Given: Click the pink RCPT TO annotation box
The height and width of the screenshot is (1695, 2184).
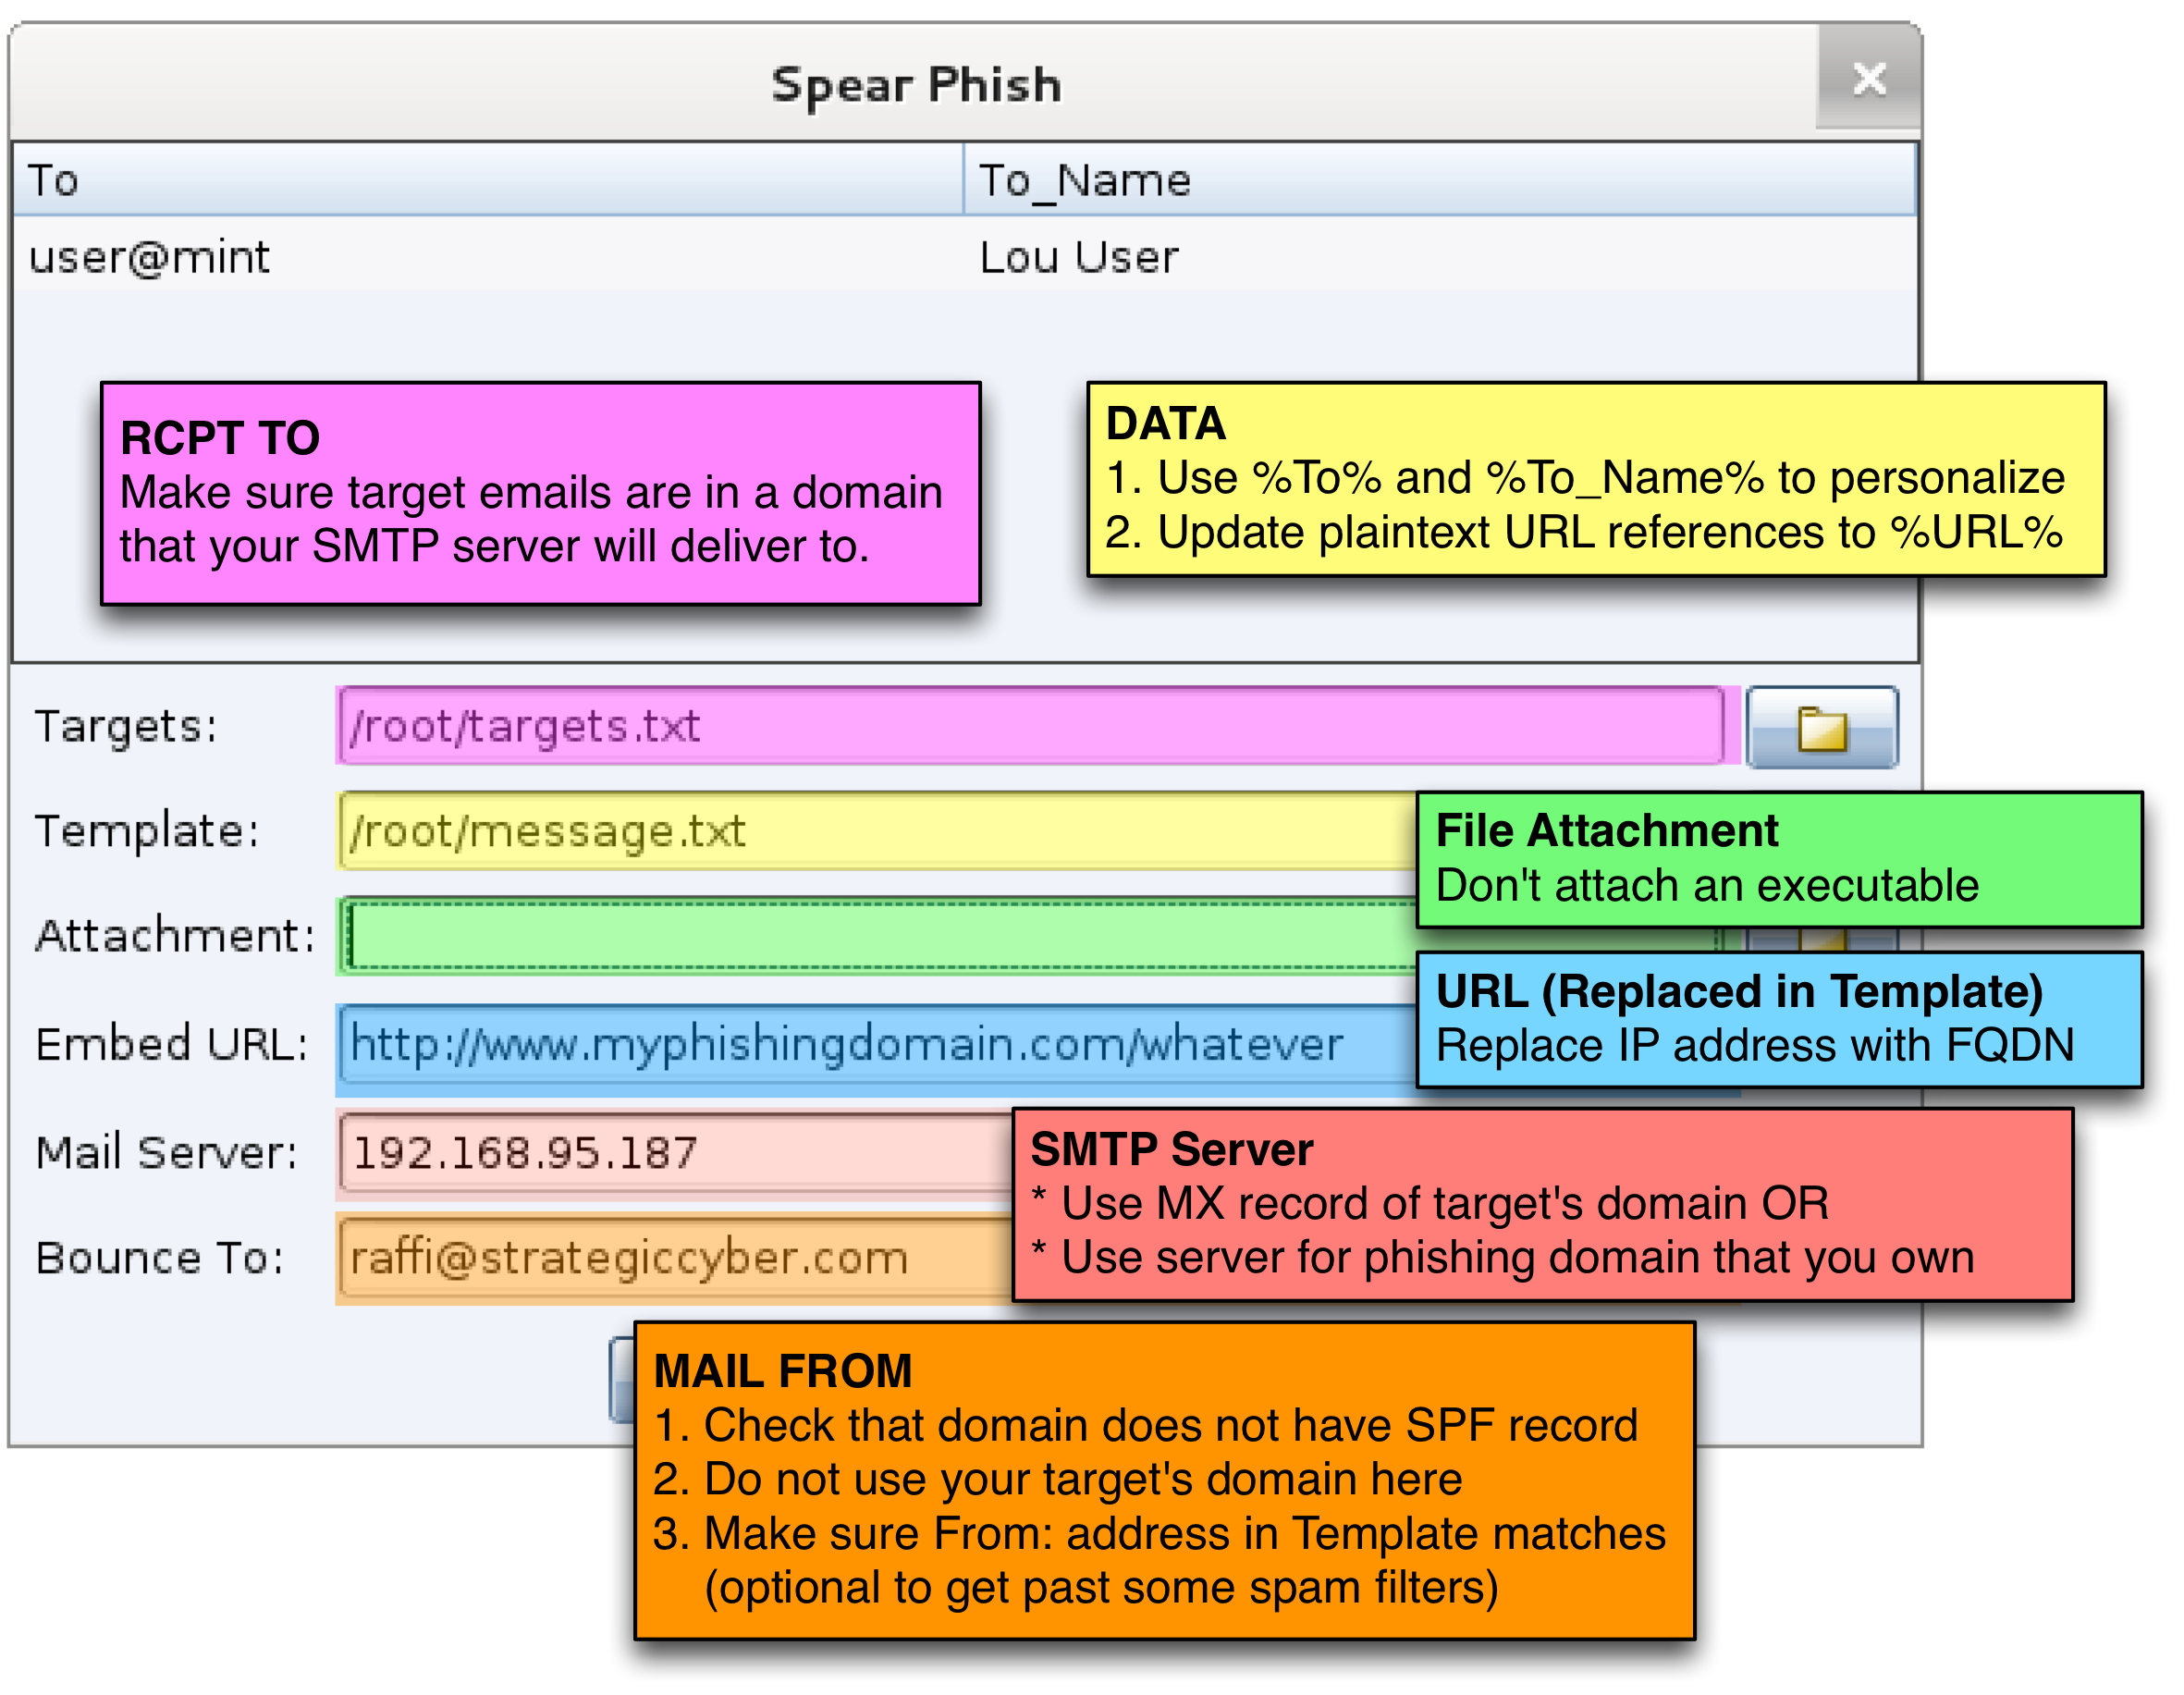Looking at the screenshot, I should [x=540, y=493].
